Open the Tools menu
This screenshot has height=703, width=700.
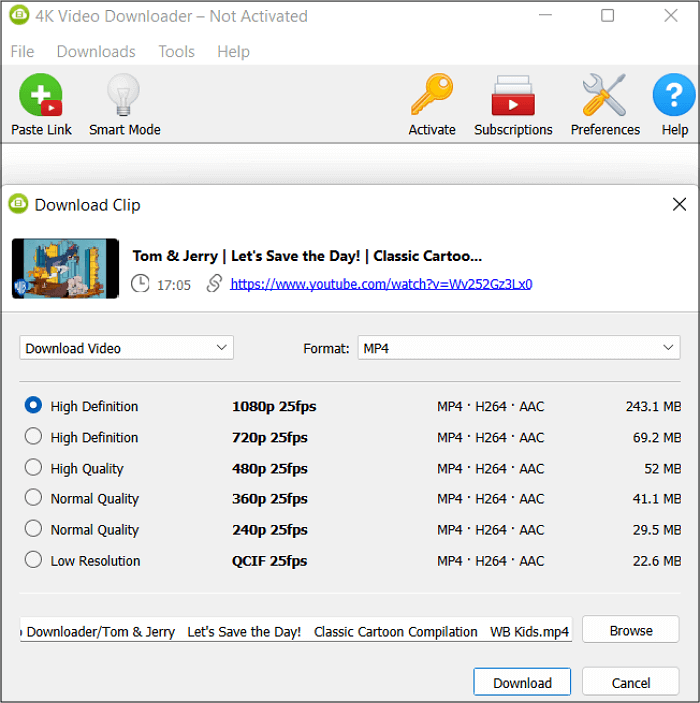[x=176, y=52]
